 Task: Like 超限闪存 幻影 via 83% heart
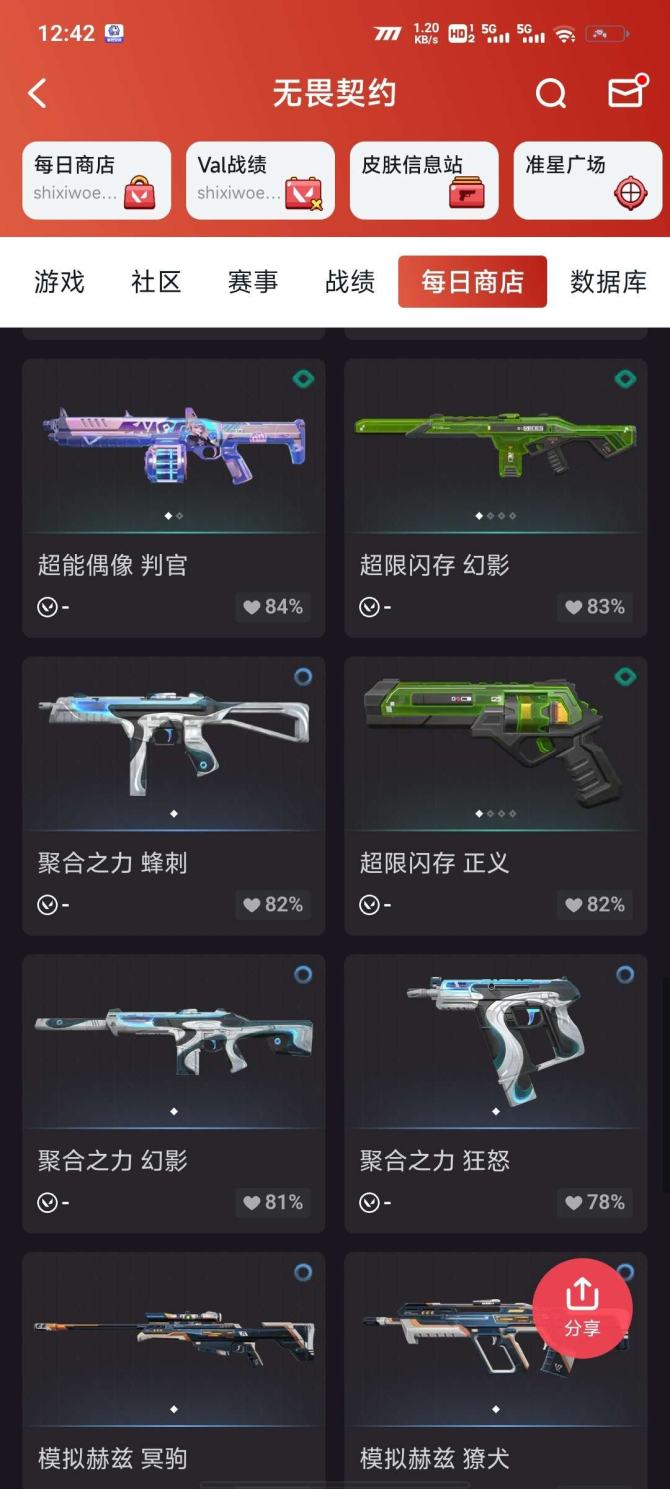click(595, 607)
